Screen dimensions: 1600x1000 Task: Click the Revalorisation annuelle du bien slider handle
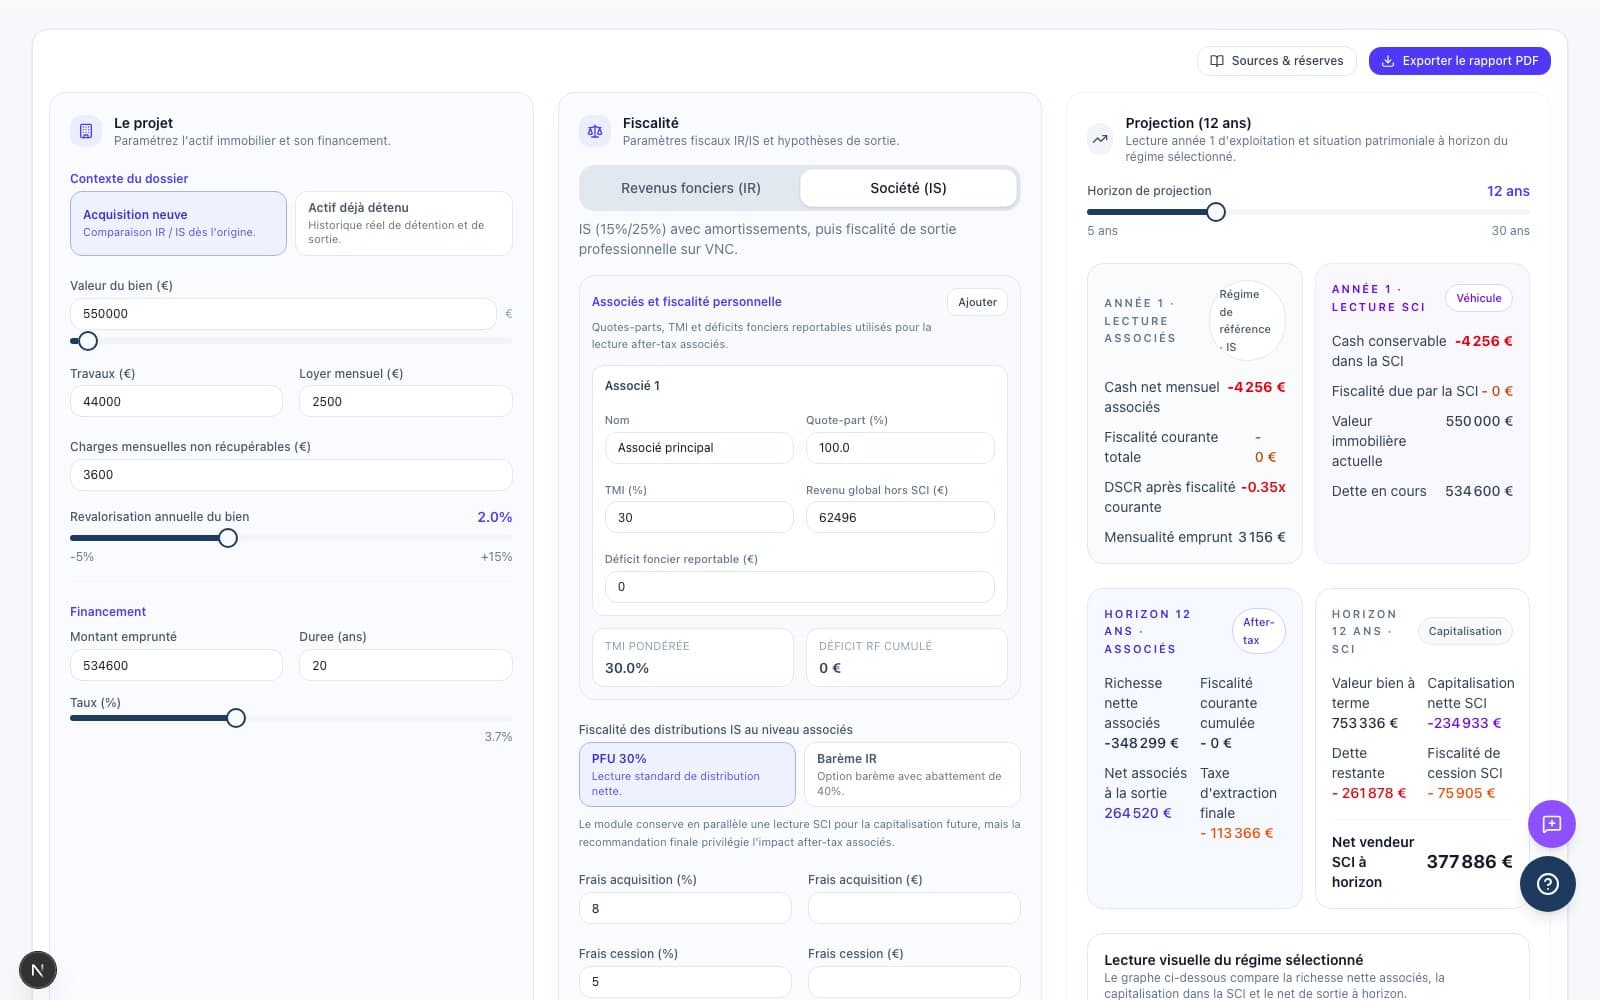pos(228,538)
